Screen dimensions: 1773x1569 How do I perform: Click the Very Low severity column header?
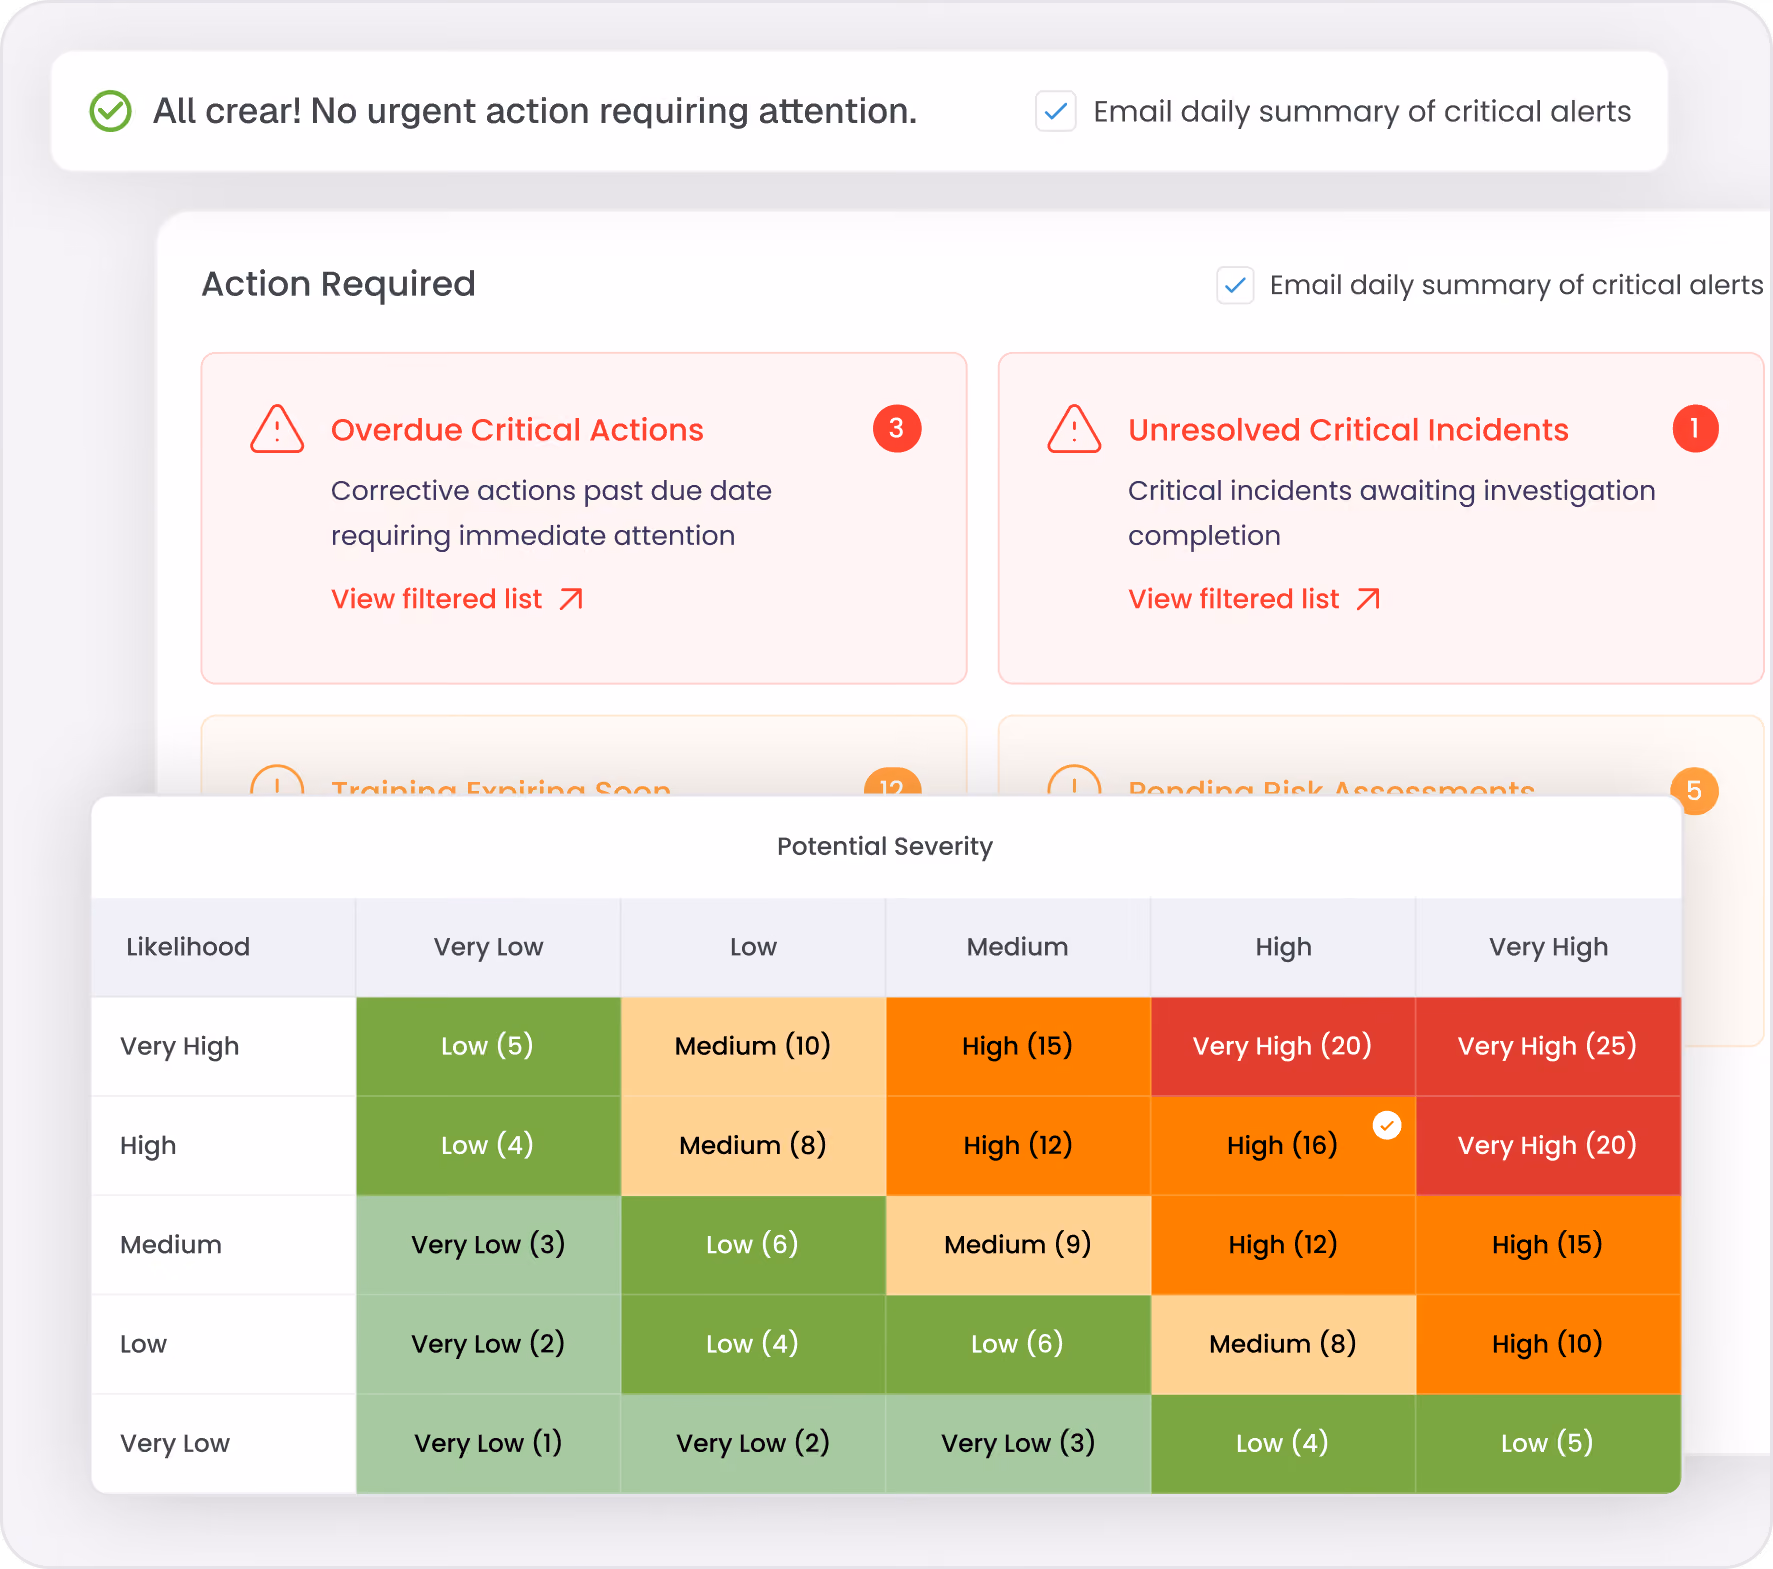[x=488, y=947]
